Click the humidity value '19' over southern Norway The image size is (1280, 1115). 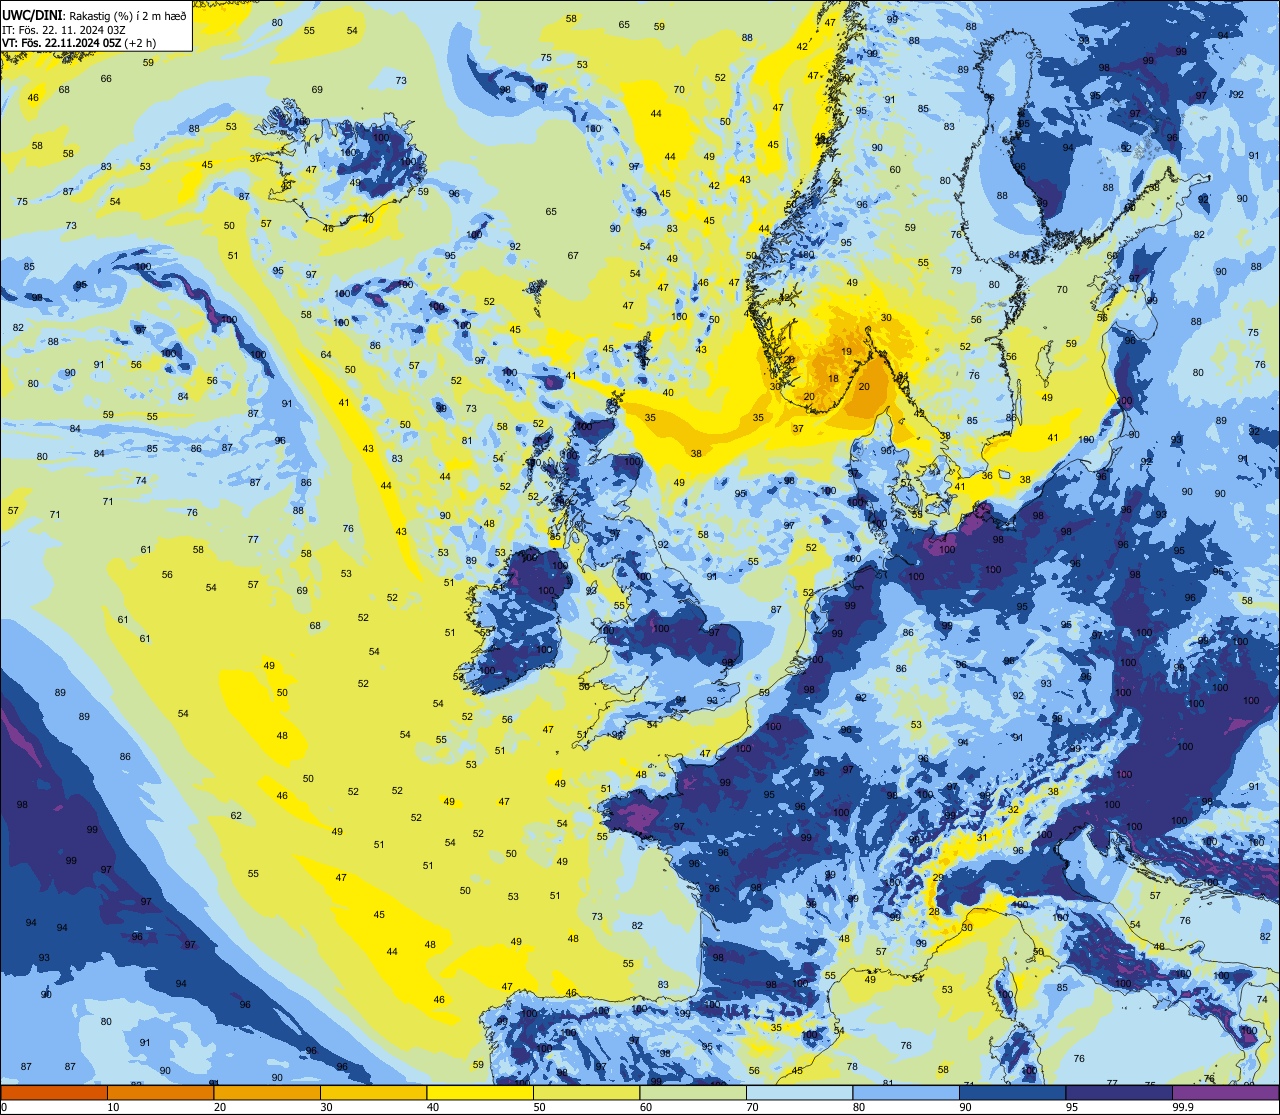[x=847, y=351]
